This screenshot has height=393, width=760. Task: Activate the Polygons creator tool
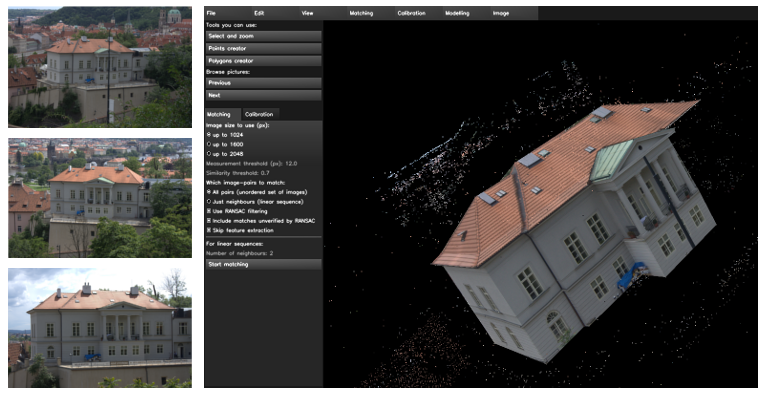click(264, 61)
